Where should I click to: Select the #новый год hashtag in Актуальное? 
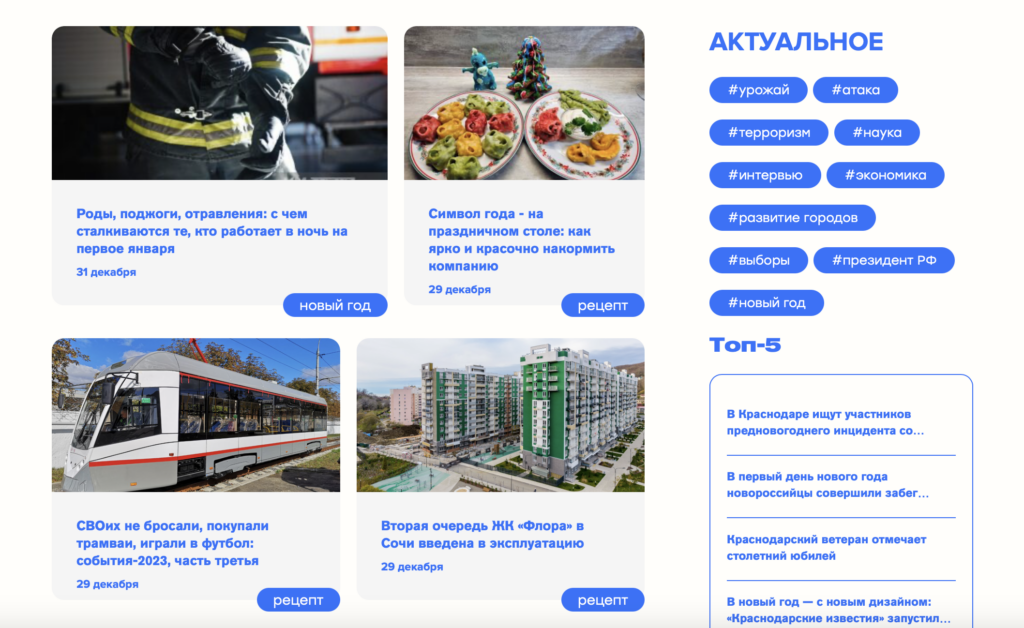pos(767,303)
